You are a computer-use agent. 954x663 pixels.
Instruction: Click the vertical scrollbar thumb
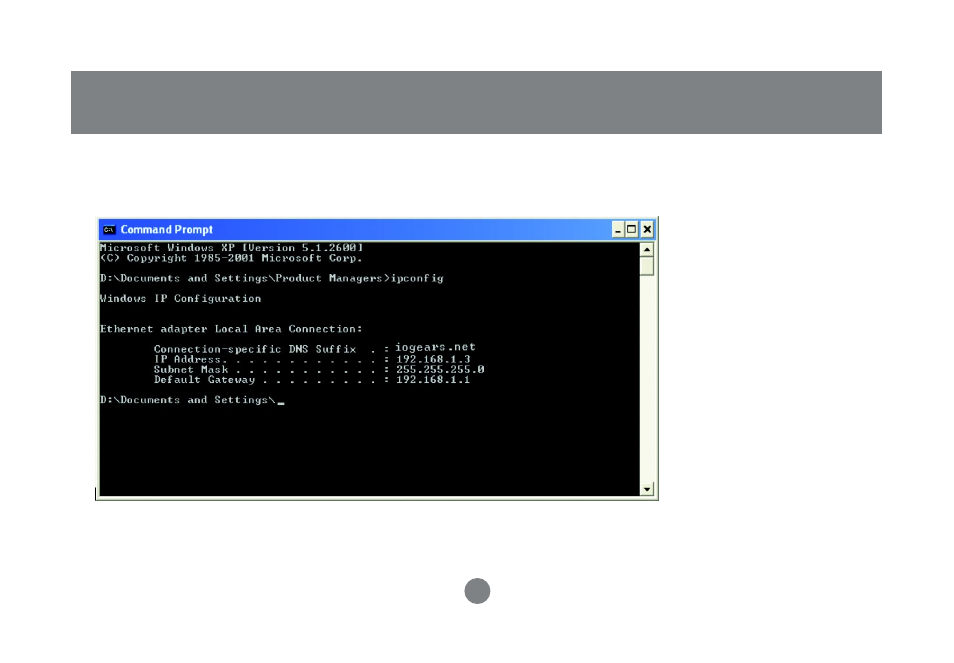click(x=647, y=266)
